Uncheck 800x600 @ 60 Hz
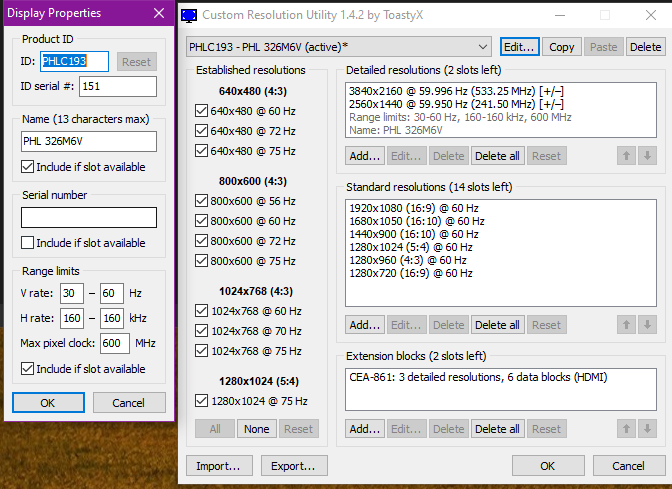Viewport: 672px width, 489px height. 201,221
